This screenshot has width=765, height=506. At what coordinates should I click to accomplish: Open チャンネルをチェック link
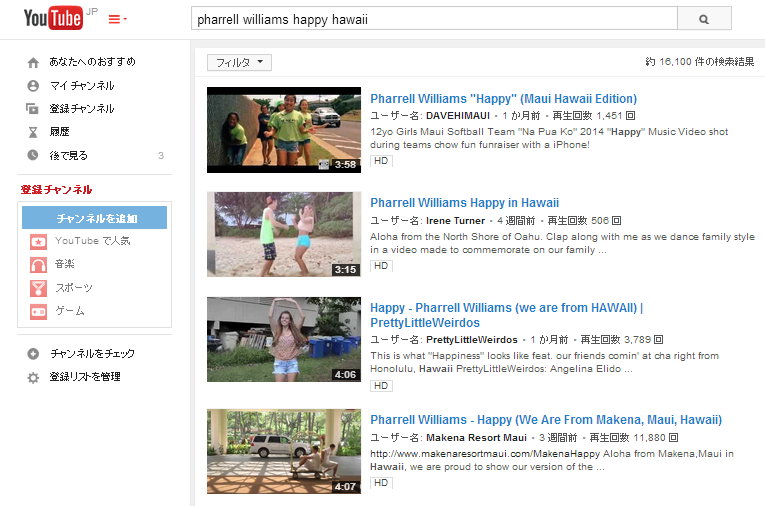pos(92,353)
